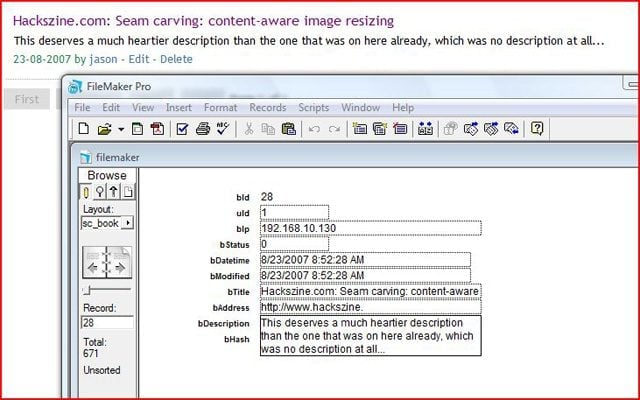
Task: Click the Sort records toolbar icon
Action: tap(425, 129)
